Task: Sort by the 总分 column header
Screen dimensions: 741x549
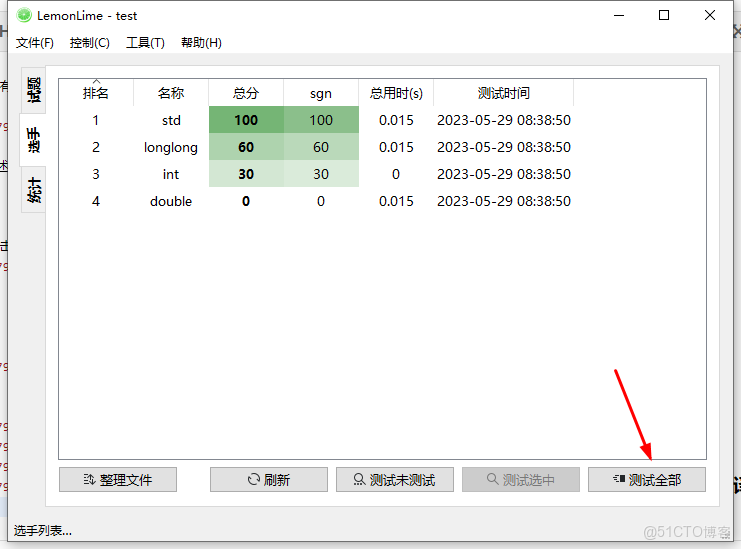Action: [x=246, y=93]
